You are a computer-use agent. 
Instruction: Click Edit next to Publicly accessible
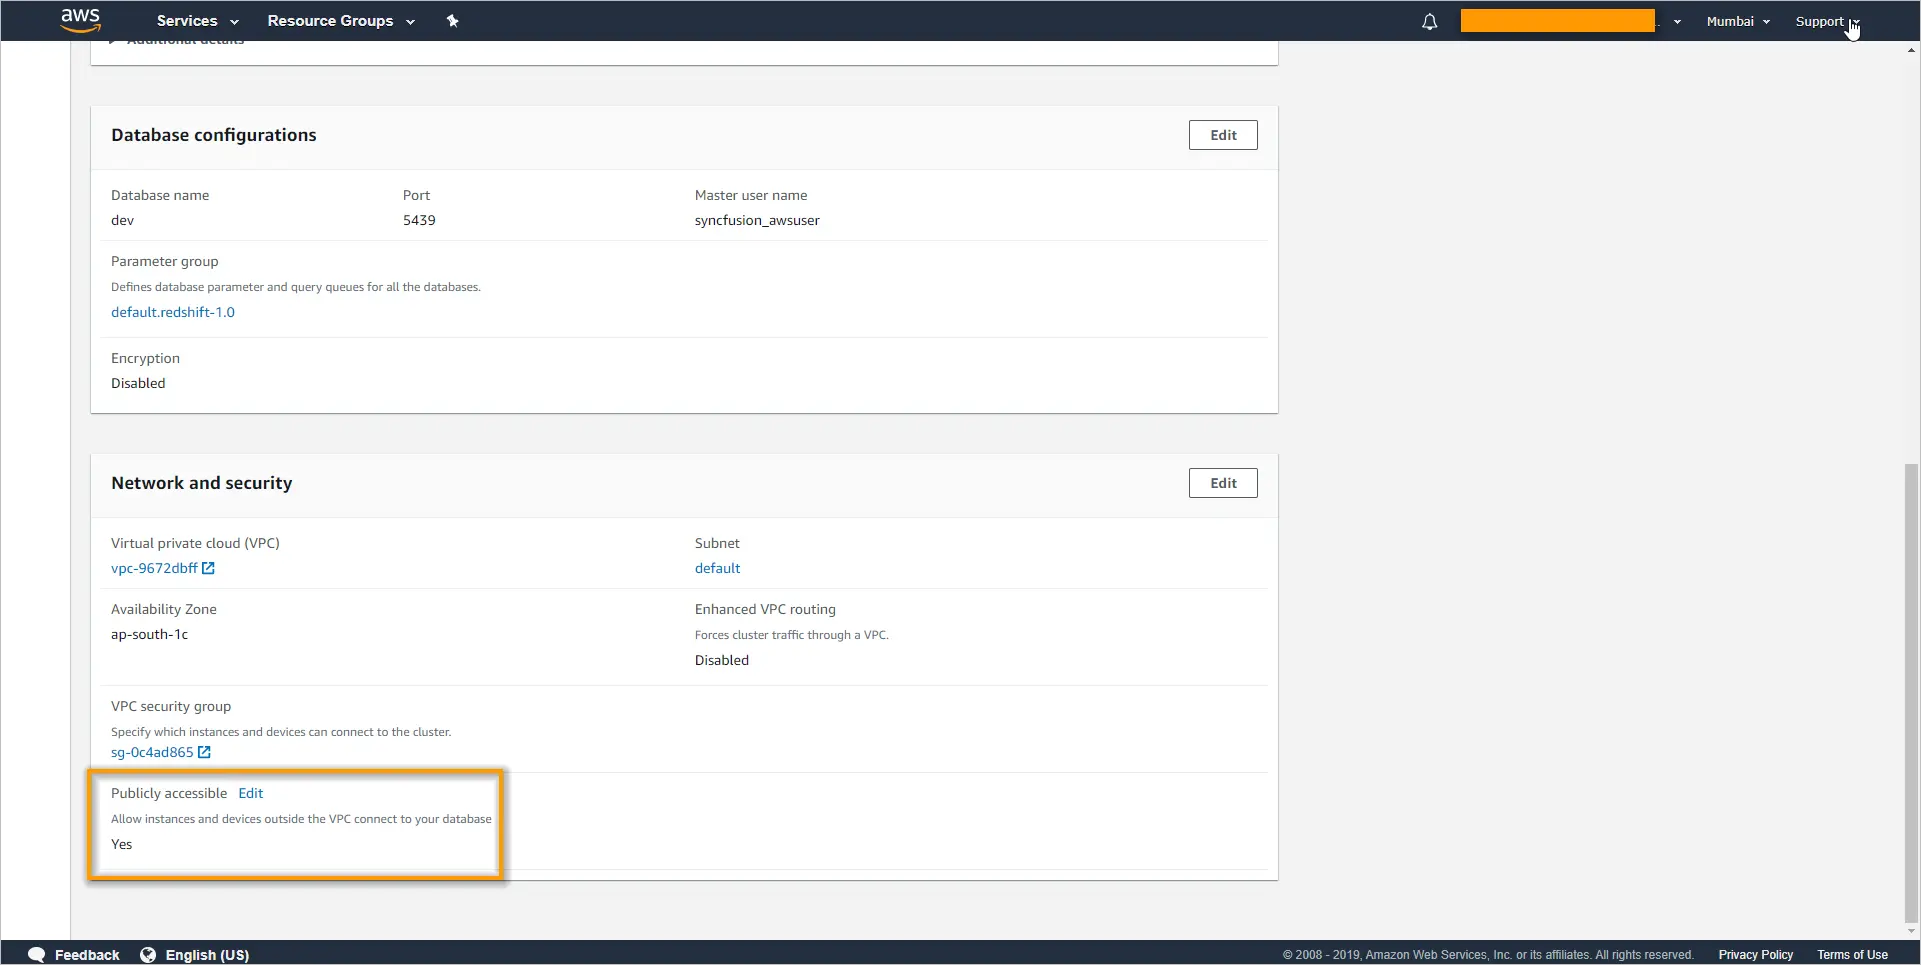pos(250,793)
